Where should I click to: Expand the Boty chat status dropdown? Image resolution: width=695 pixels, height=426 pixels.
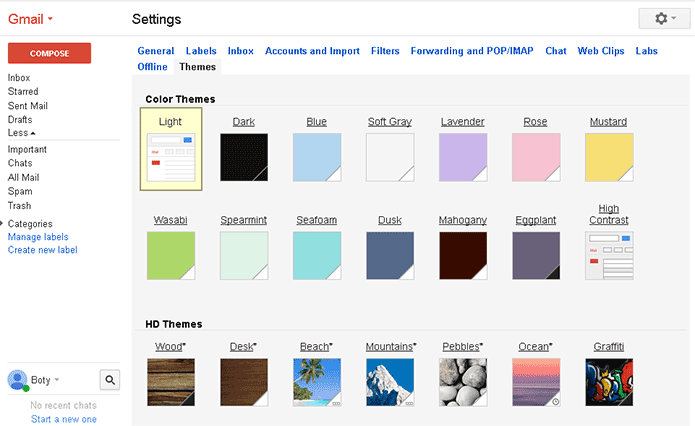pyautogui.click(x=56, y=380)
